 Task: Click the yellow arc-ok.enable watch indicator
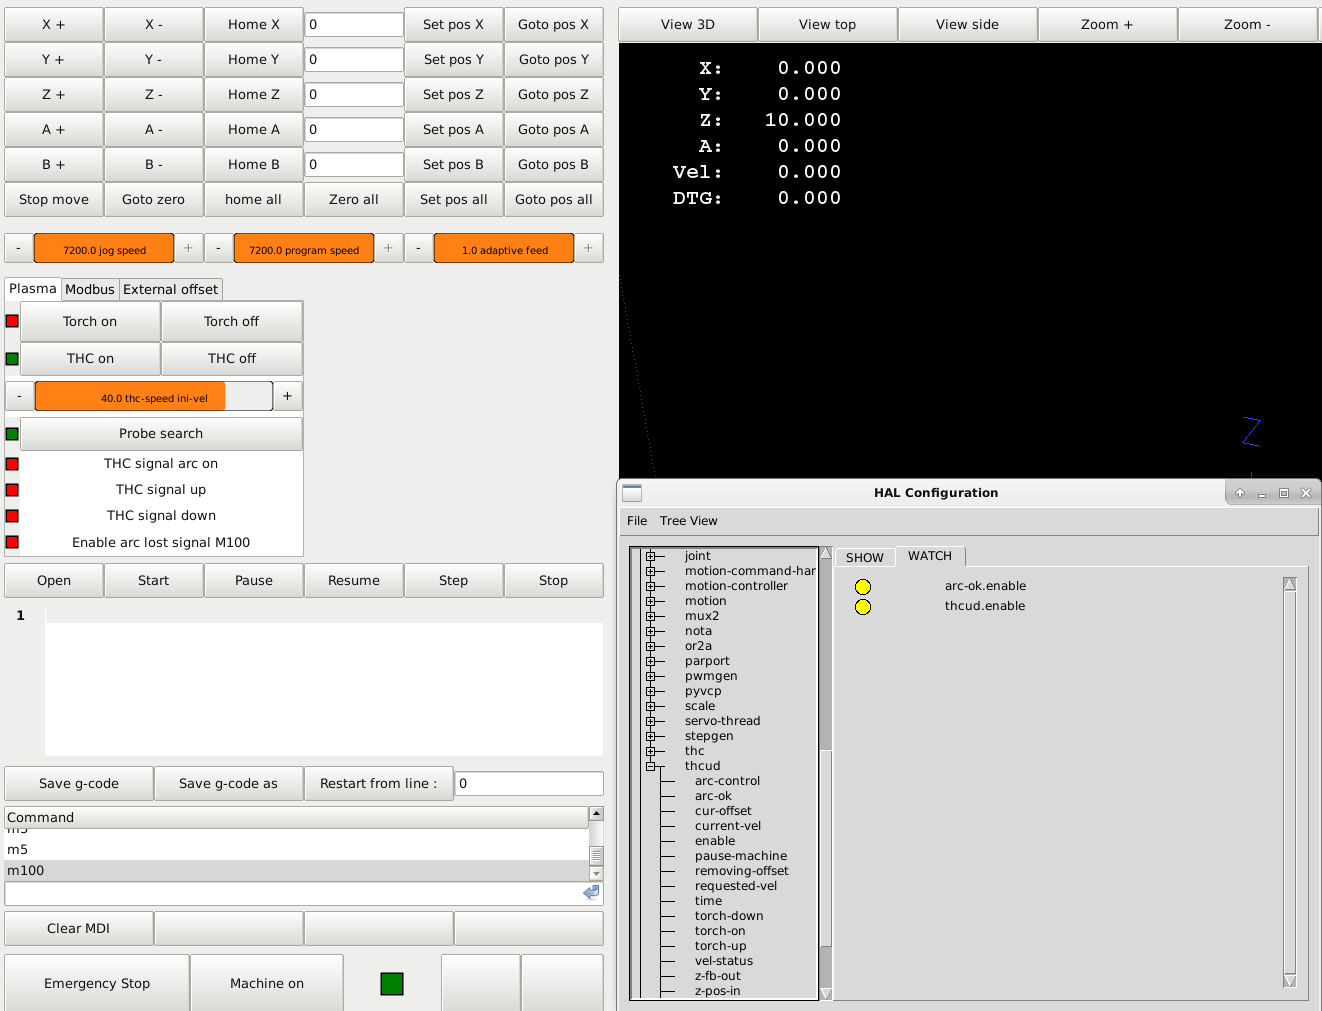click(x=863, y=587)
